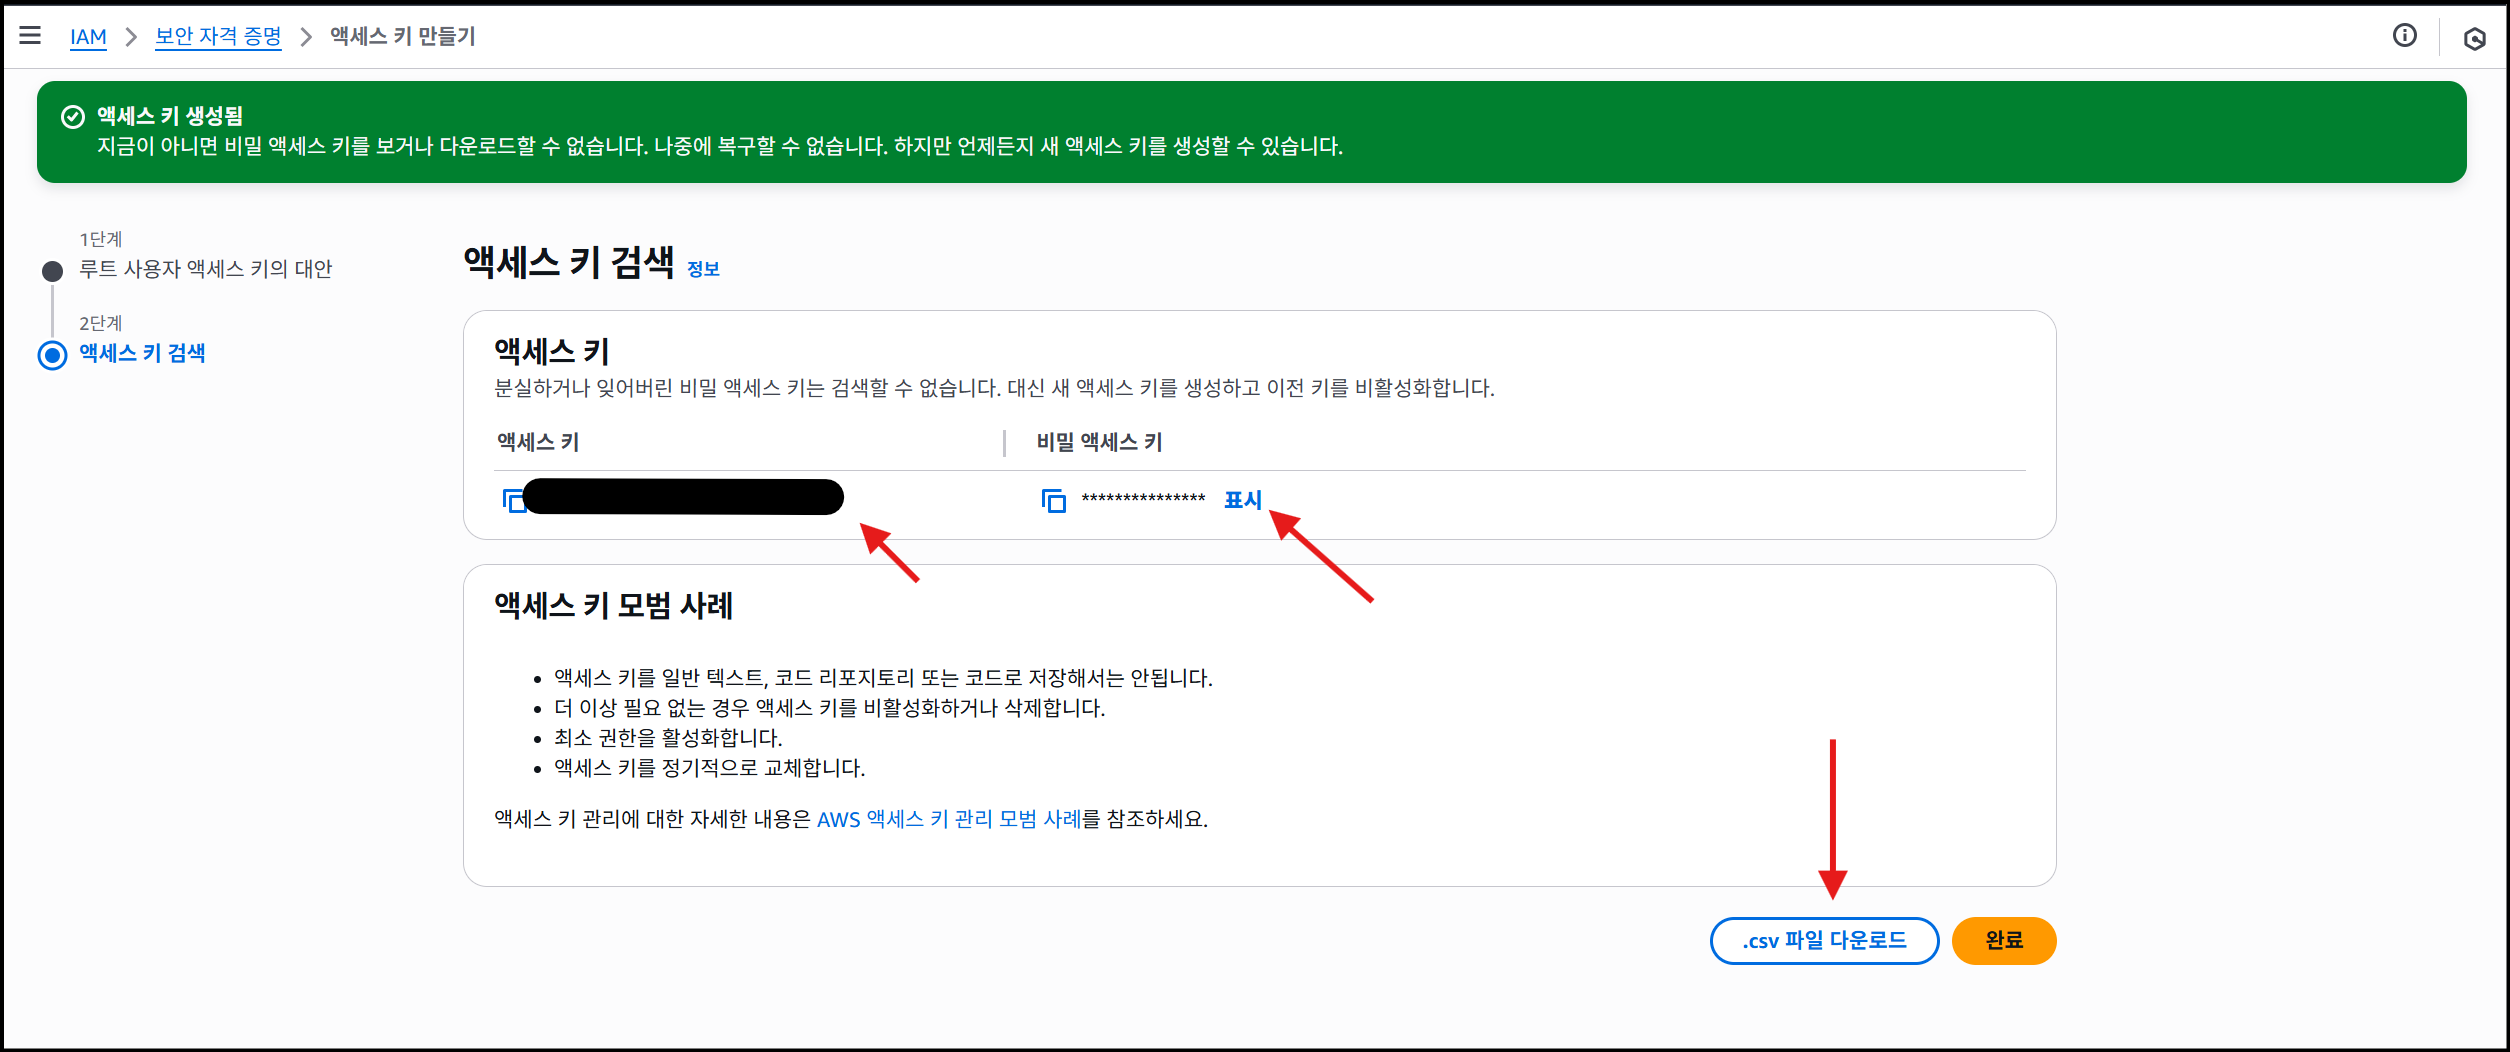Go to IAM breadcrumb link
Image resolution: width=2510 pixels, height=1052 pixels.
[x=88, y=37]
